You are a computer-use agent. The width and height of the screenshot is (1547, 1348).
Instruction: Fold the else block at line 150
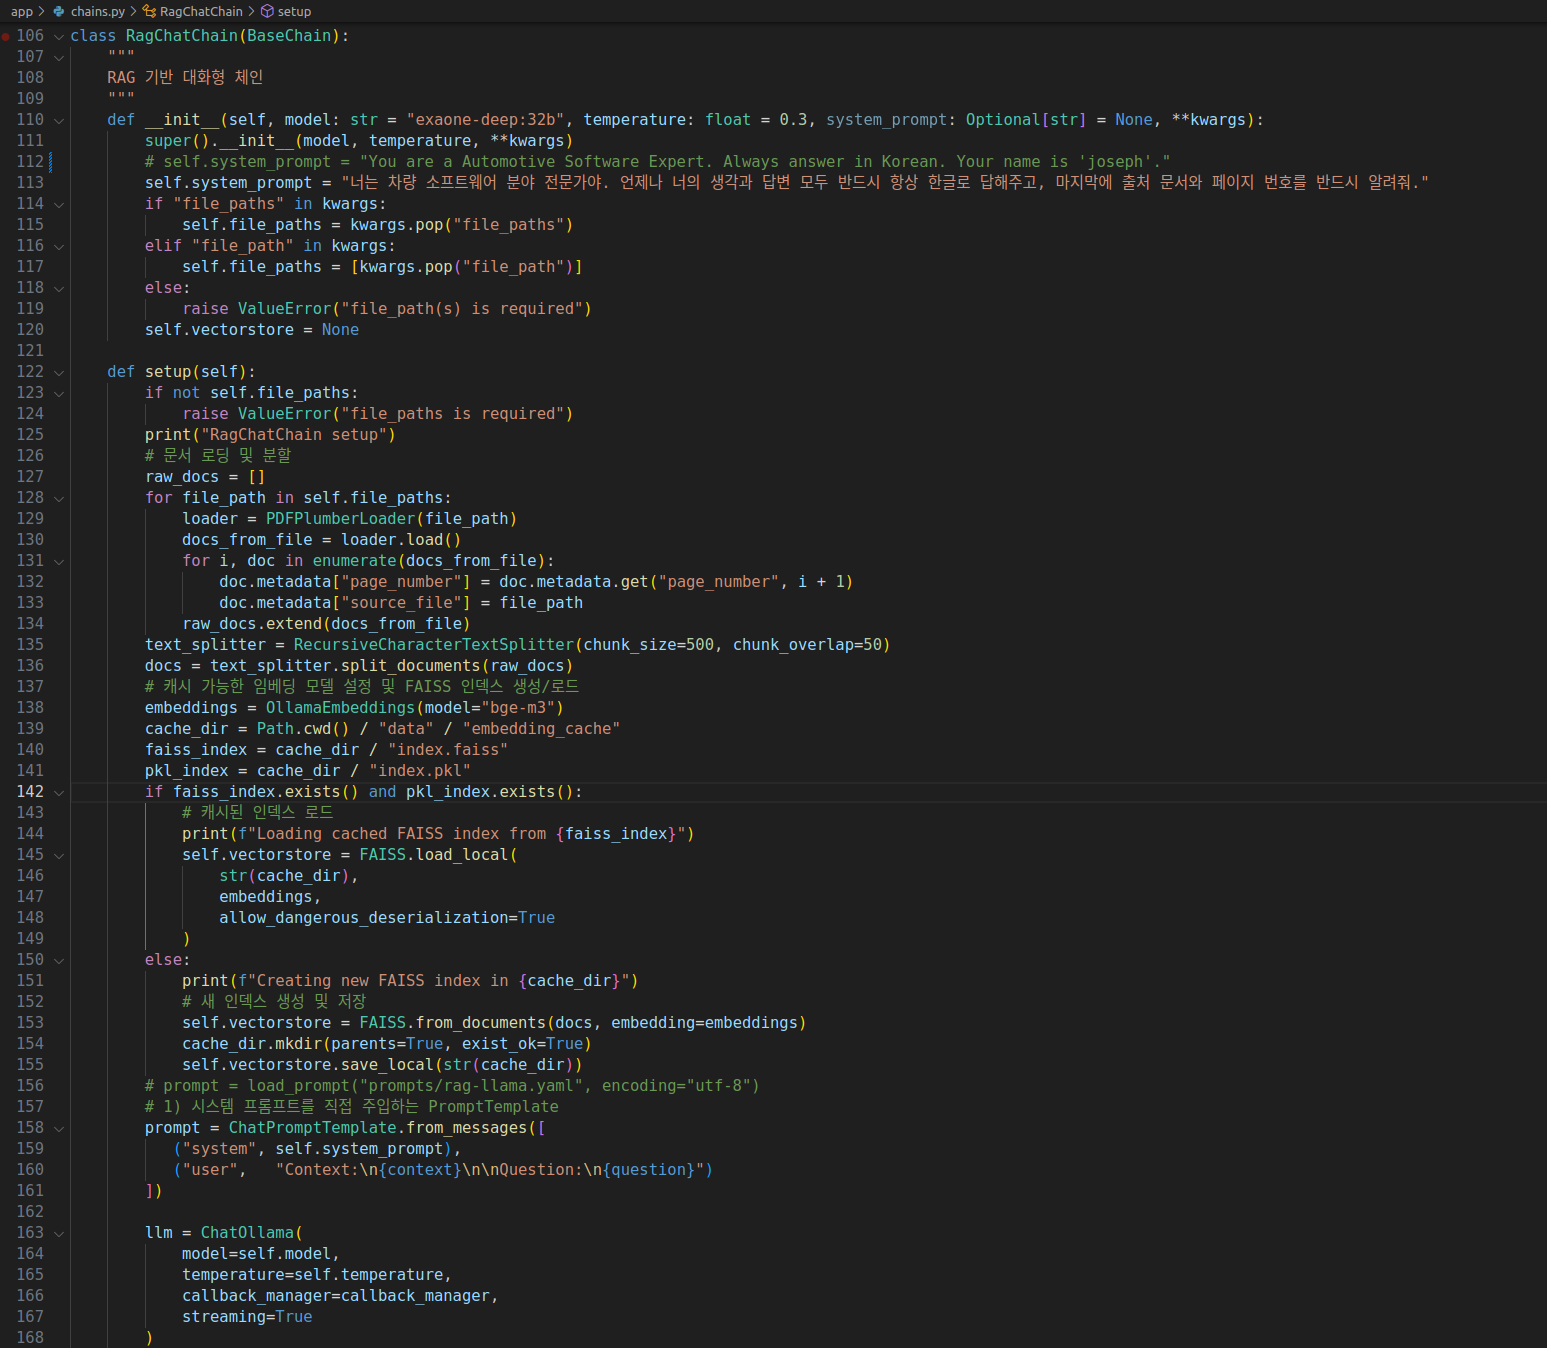tap(59, 960)
